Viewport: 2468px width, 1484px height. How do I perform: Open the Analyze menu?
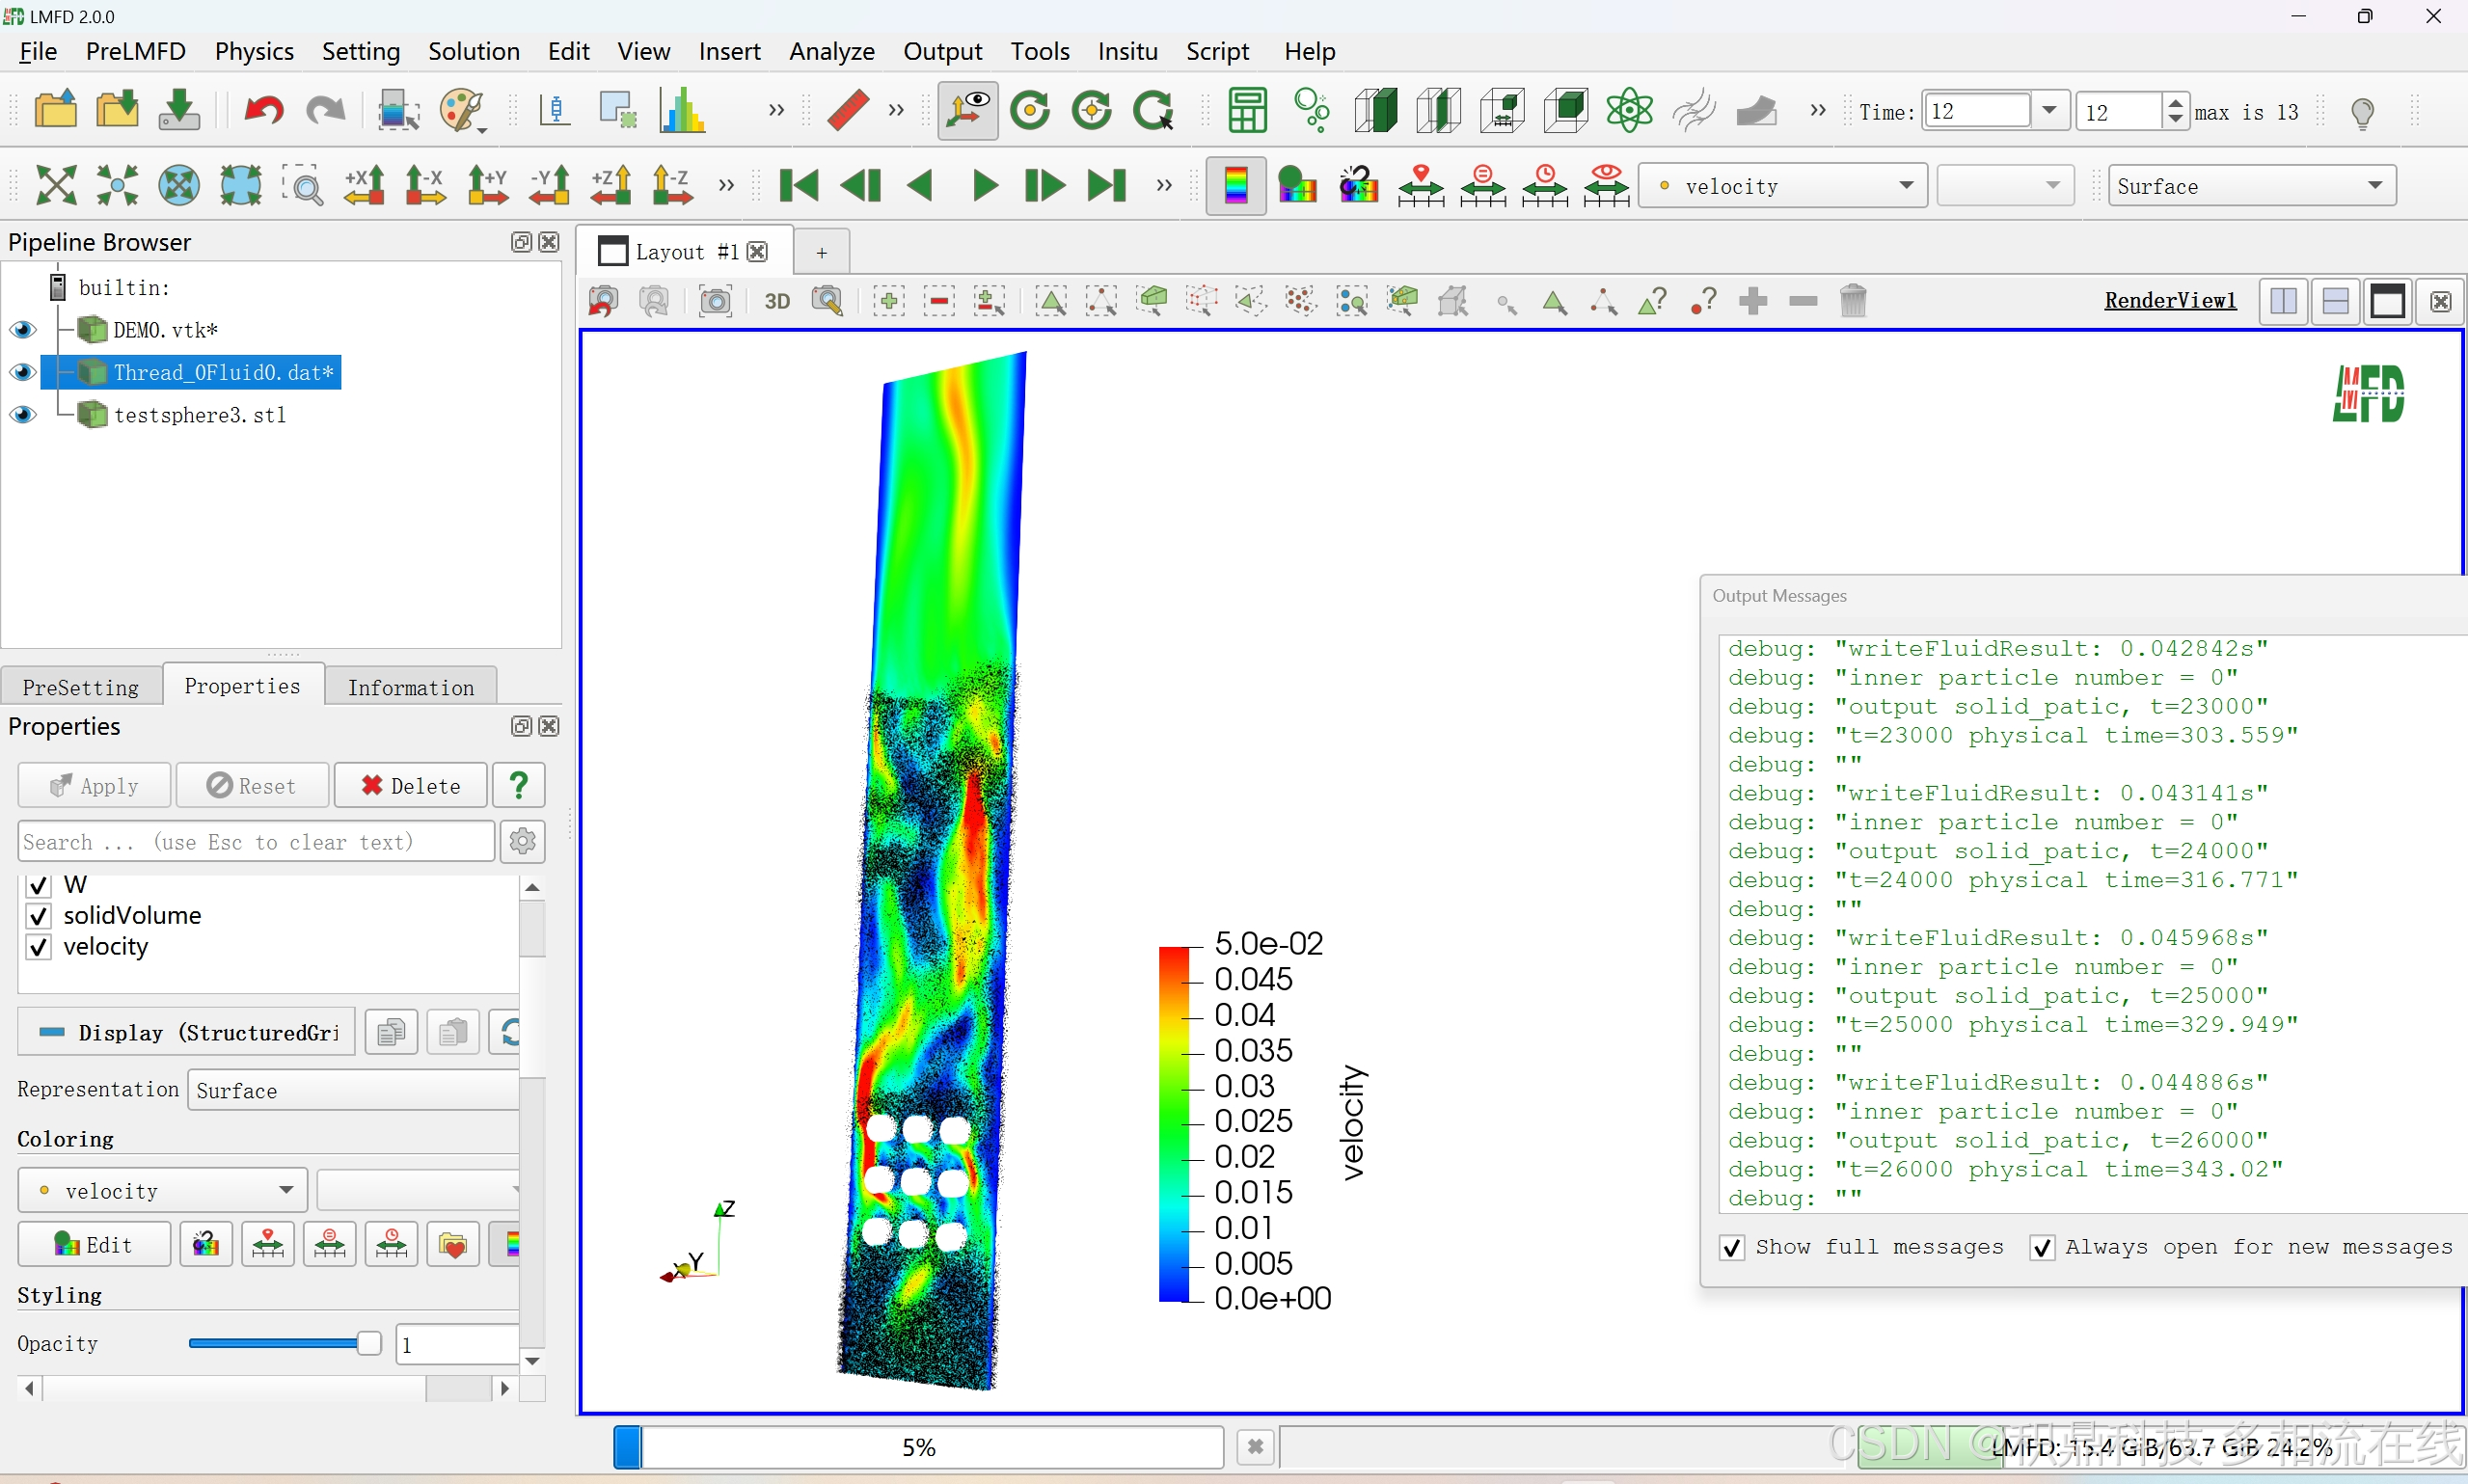831,51
